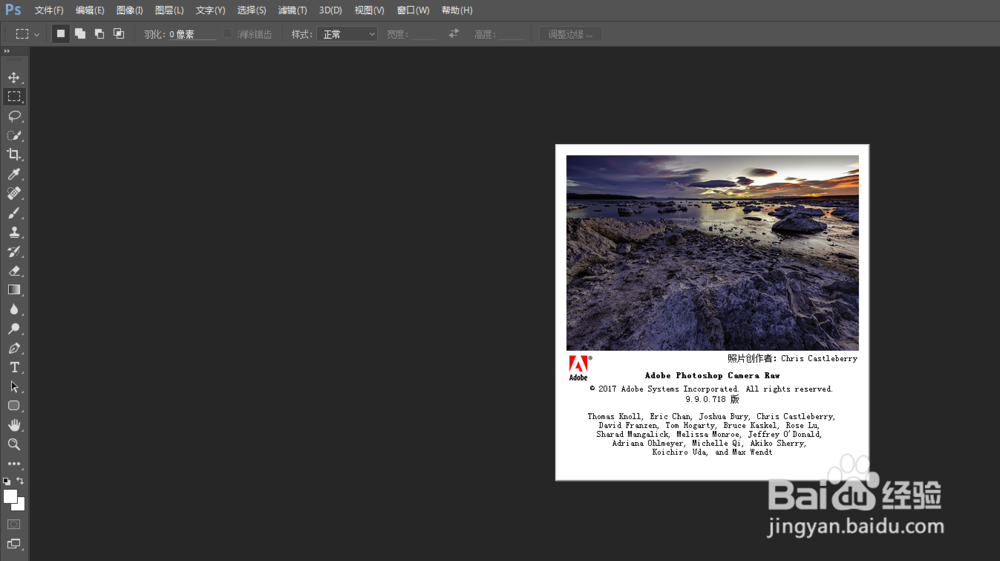Viewport: 1000px width, 561px height.
Task: Select the Zoom tool
Action: click(14, 444)
